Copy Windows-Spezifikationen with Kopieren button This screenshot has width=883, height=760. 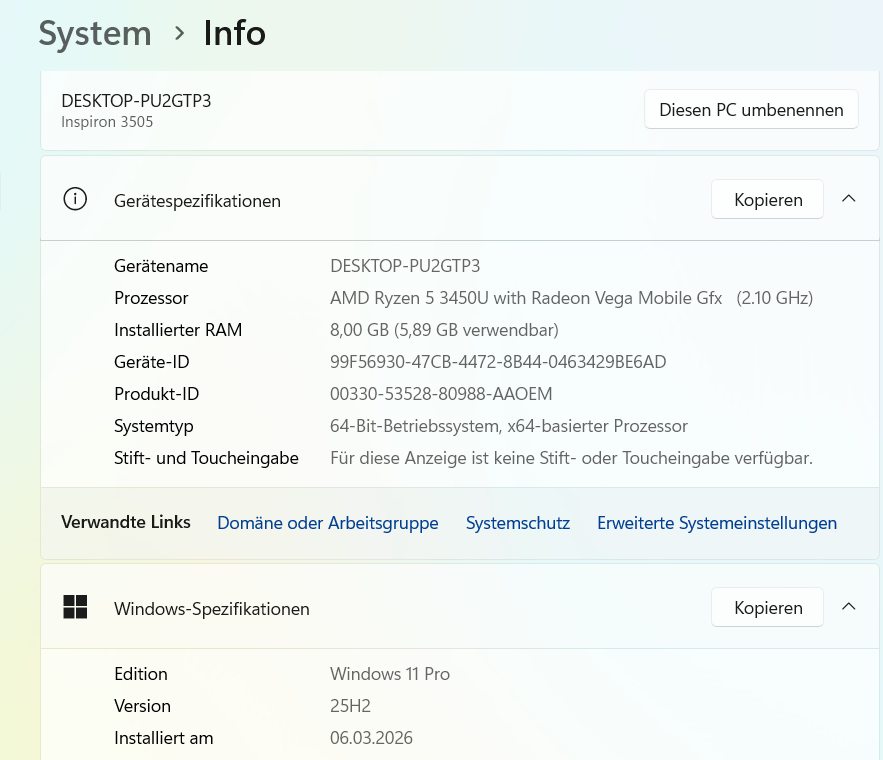pyautogui.click(x=768, y=607)
